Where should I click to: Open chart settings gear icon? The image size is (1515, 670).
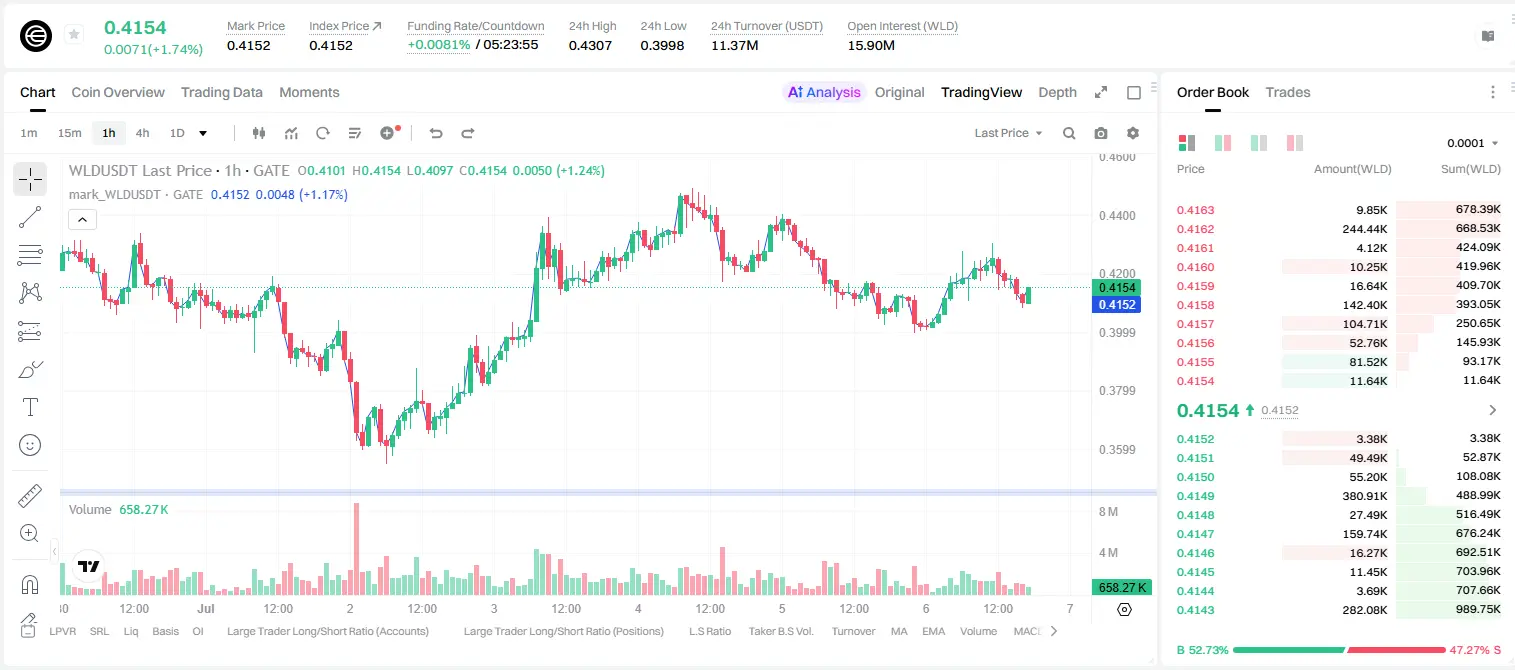pyautogui.click(x=1133, y=133)
